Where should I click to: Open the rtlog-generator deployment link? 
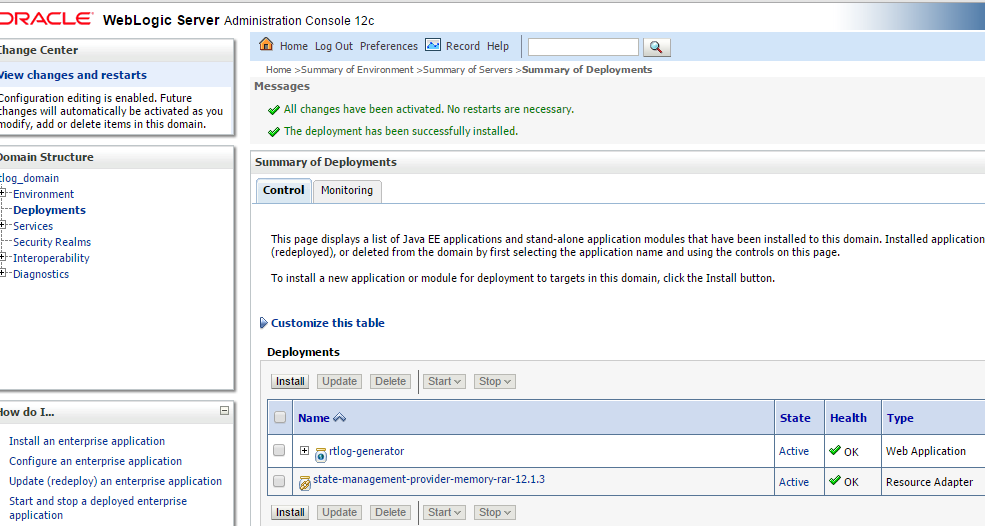click(x=366, y=451)
